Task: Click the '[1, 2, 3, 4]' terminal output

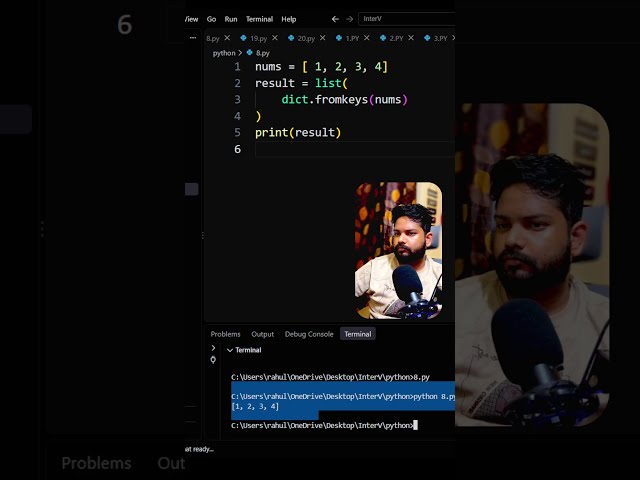Action: [255, 407]
